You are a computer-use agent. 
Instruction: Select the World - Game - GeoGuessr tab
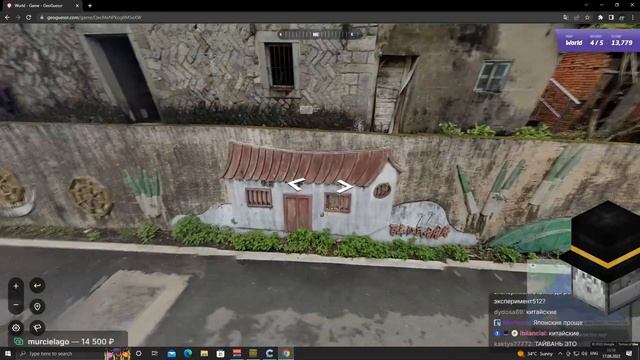[41, 6]
